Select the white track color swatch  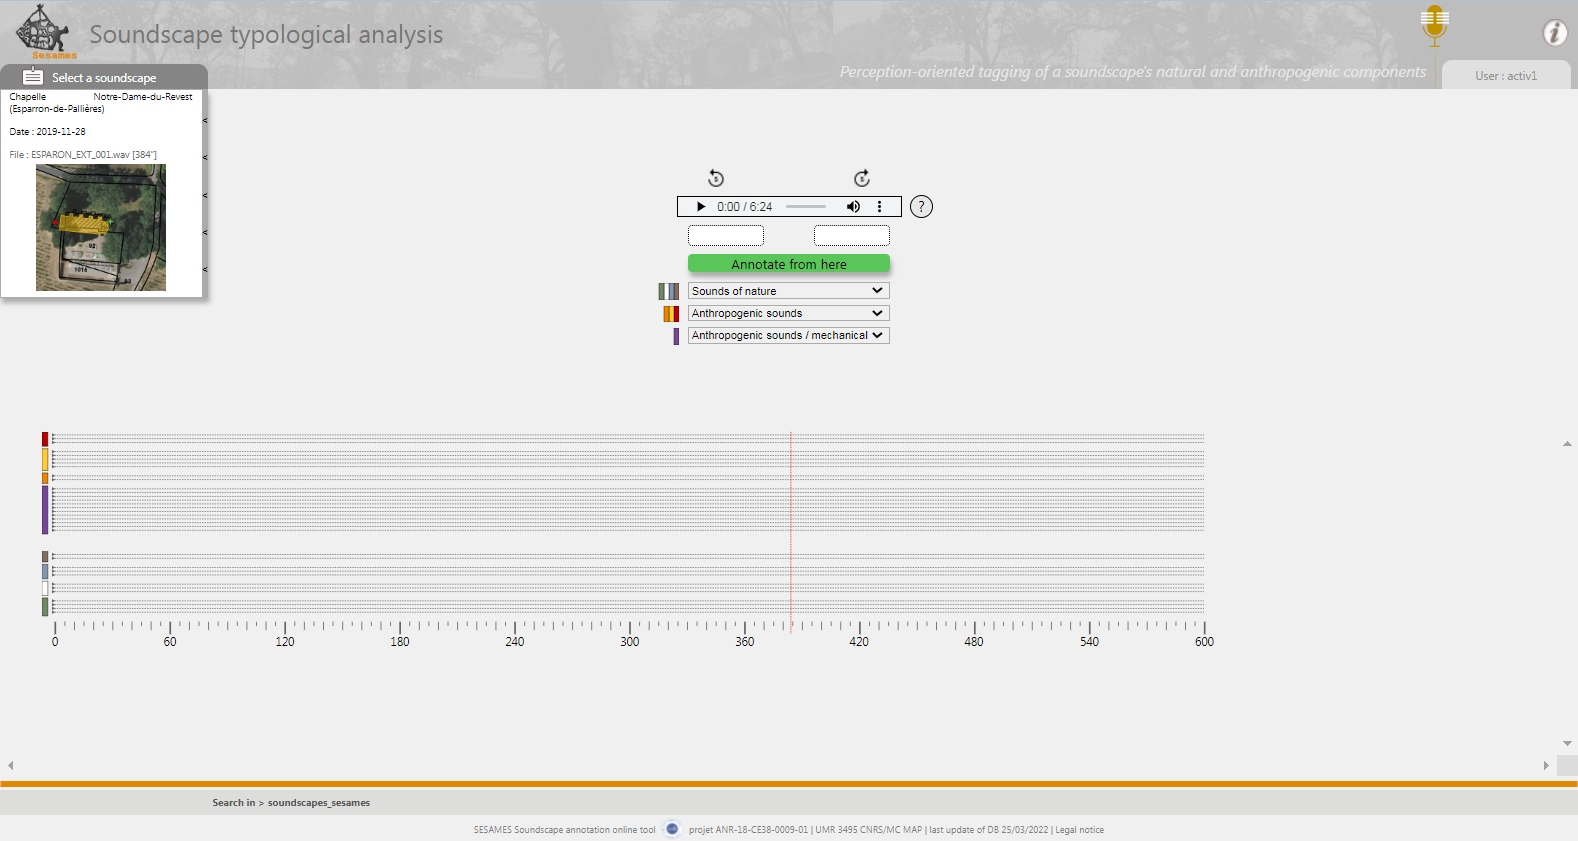point(45,589)
